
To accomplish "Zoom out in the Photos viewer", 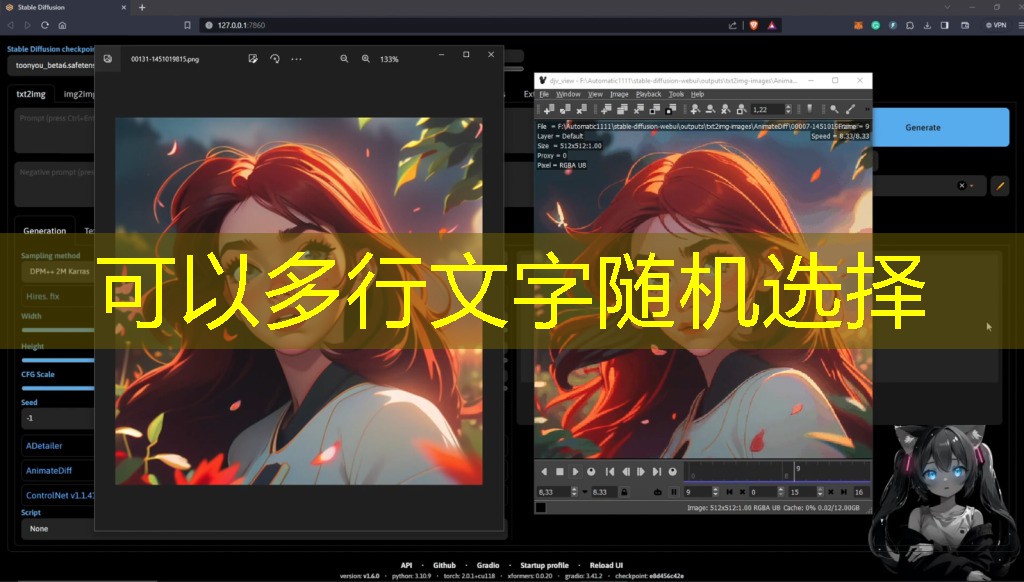I will pyautogui.click(x=344, y=59).
